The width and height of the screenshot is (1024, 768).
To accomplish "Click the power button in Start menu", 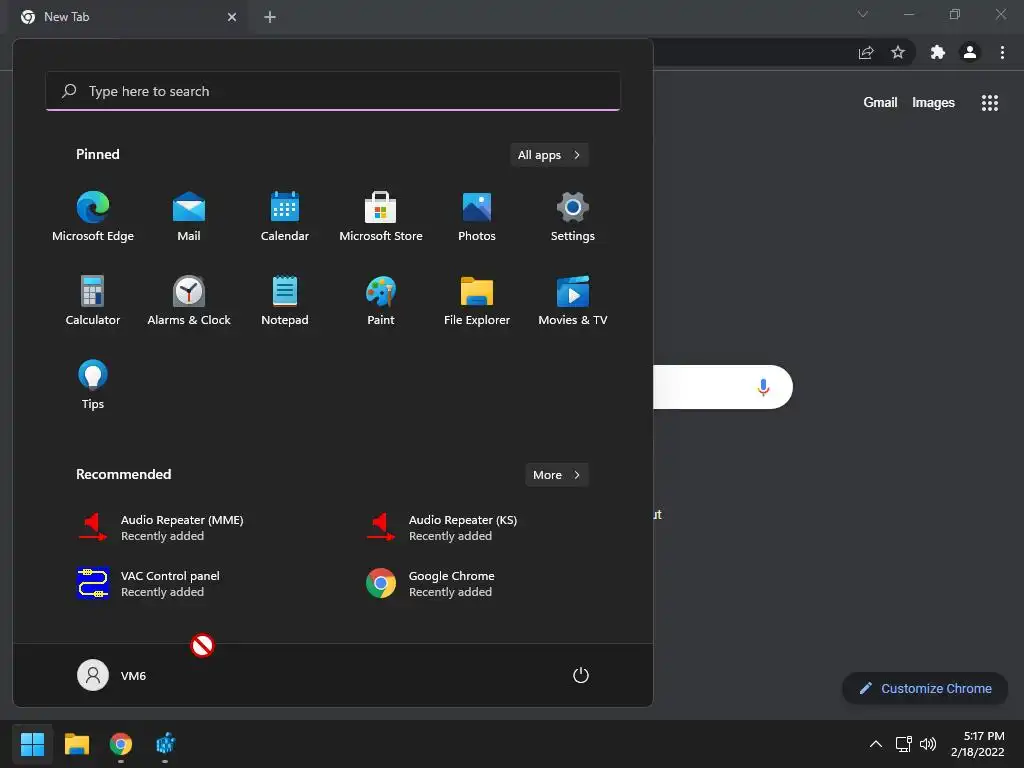I will pos(581,675).
